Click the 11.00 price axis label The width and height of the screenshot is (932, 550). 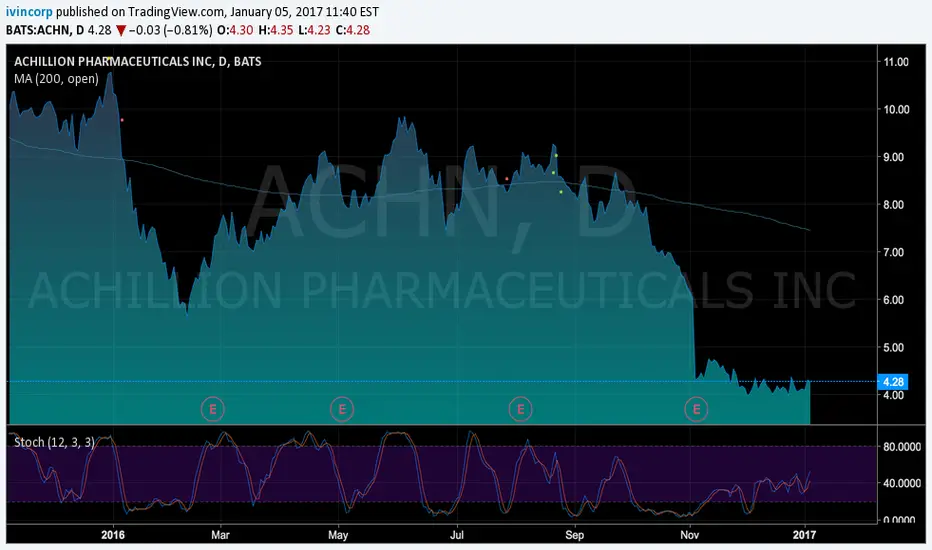[x=896, y=62]
